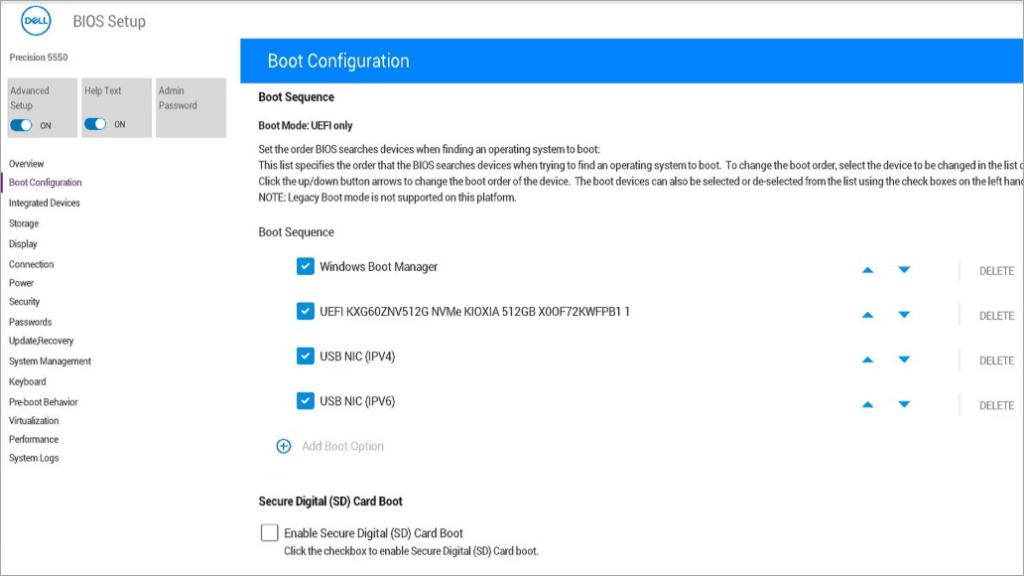
Task: Click down arrow for UEFI KIOXIA NVMe entry
Action: click(904, 315)
